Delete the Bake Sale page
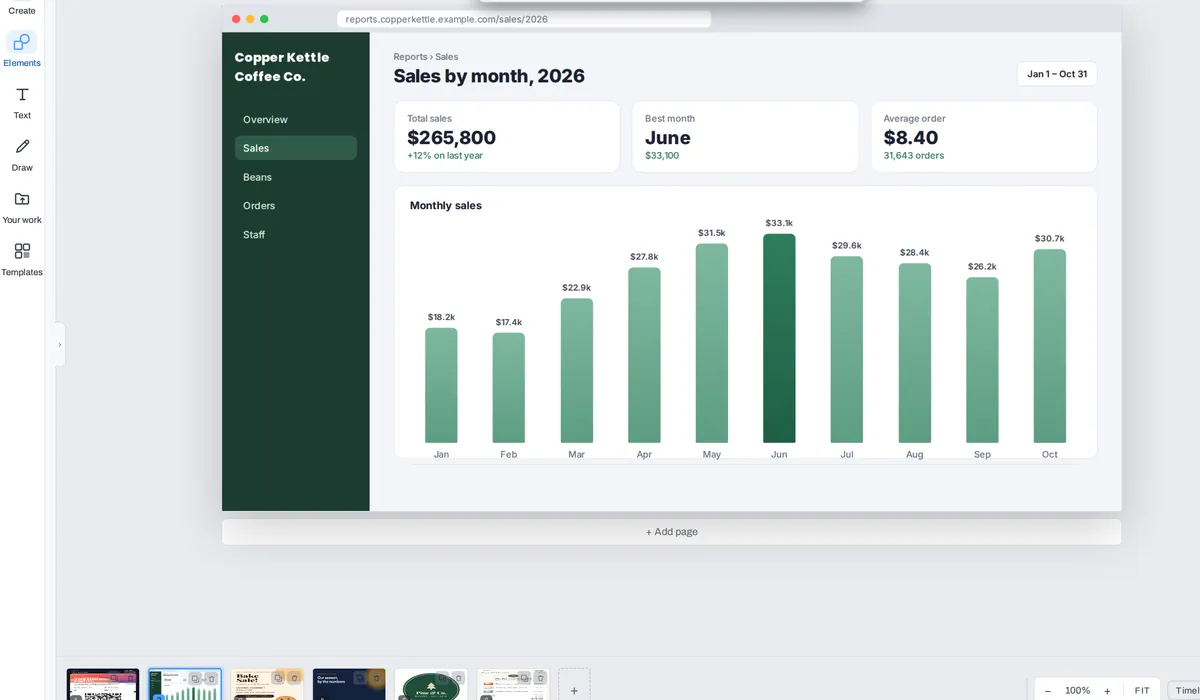The width and height of the screenshot is (1200, 700). point(293,678)
